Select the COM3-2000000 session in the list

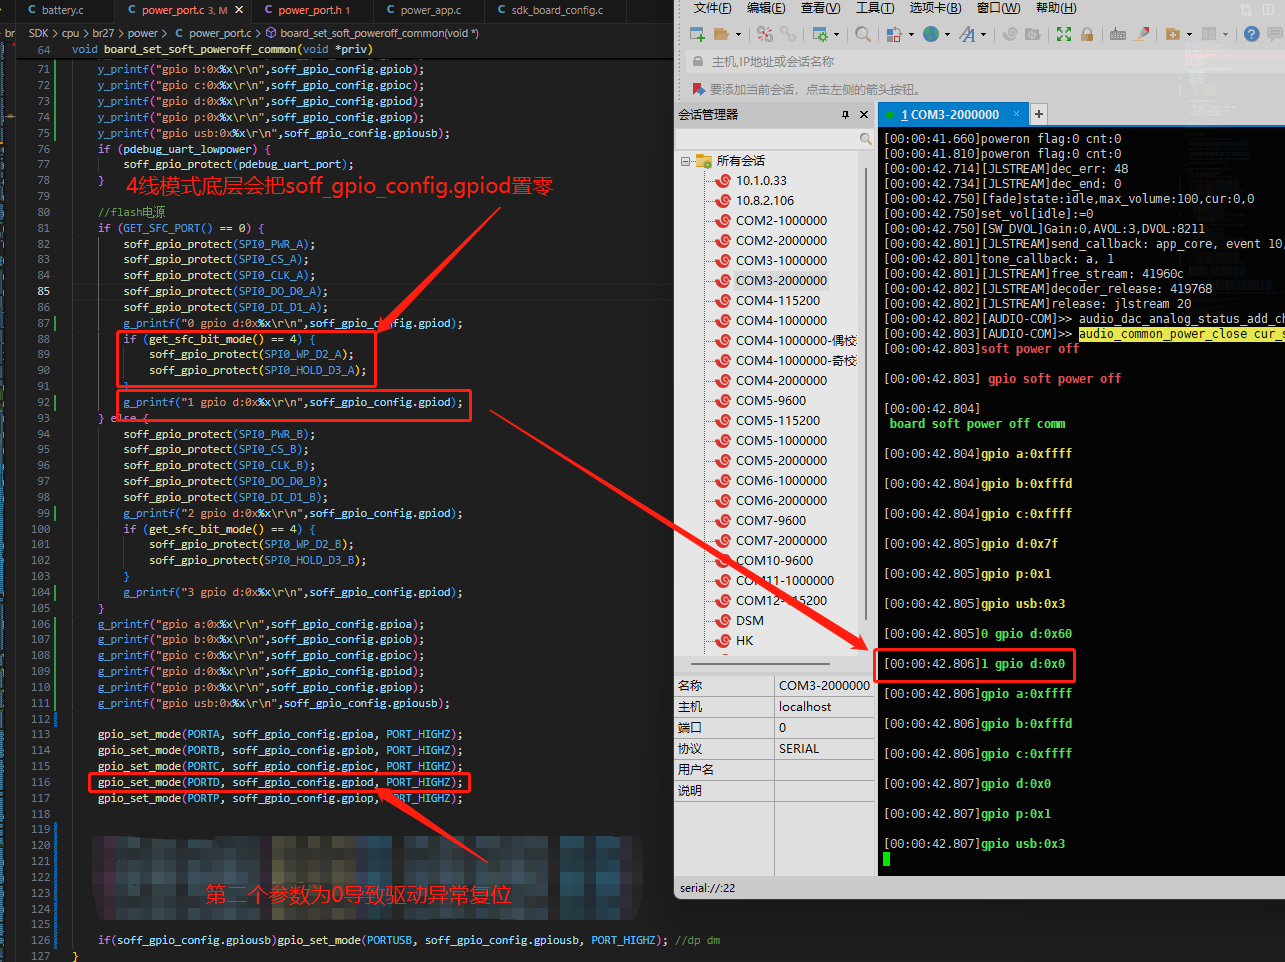click(x=781, y=281)
